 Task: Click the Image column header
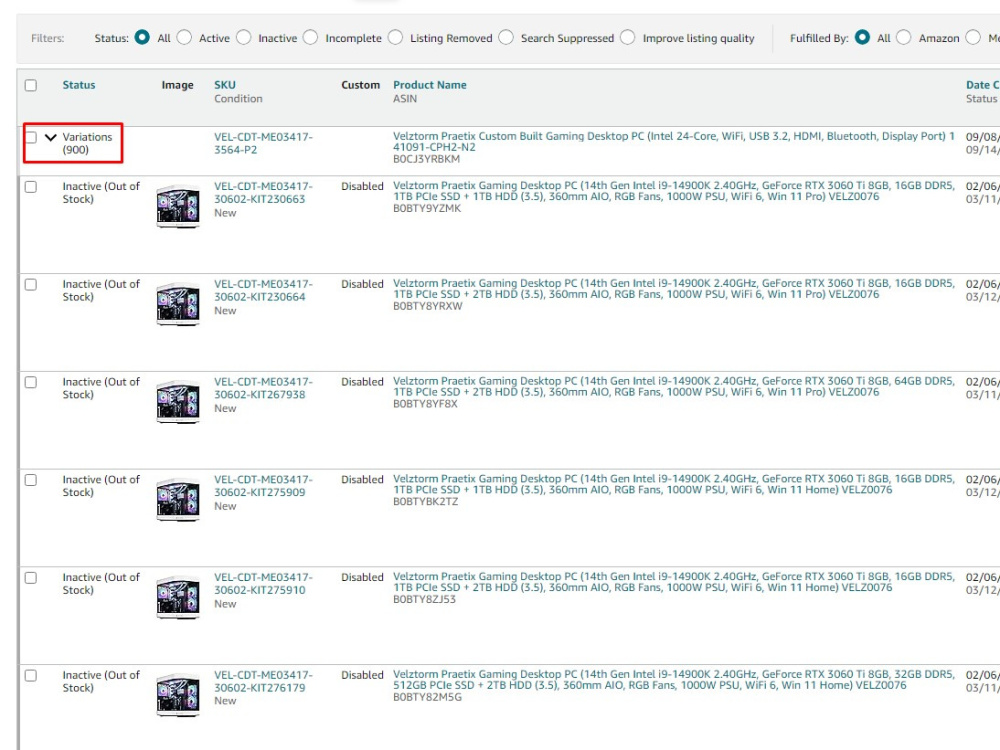point(177,85)
